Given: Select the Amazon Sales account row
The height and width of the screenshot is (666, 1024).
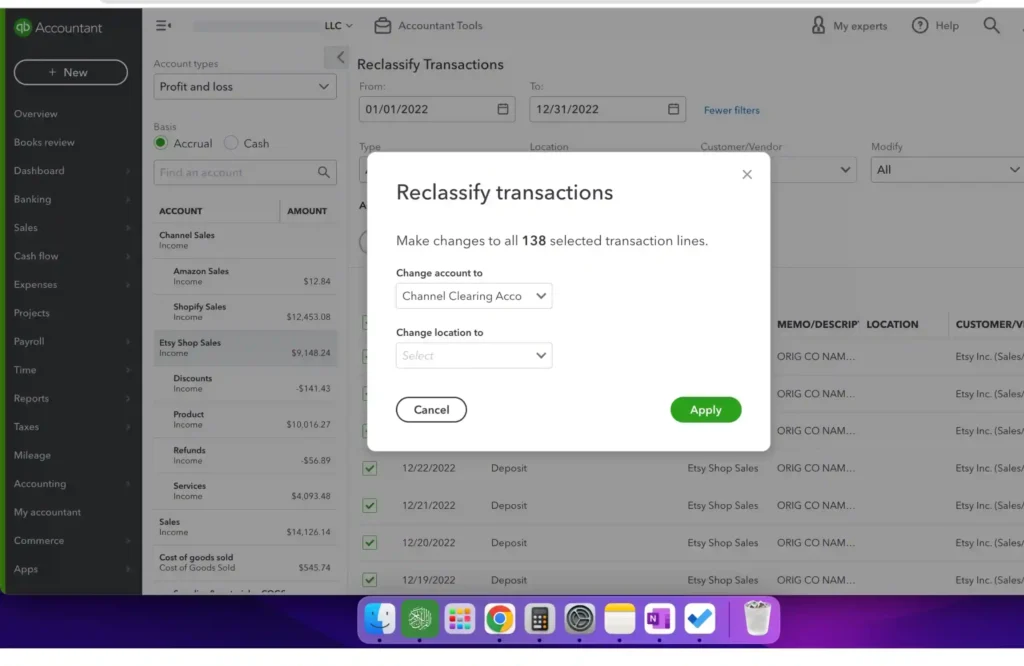Looking at the screenshot, I should click(246, 276).
